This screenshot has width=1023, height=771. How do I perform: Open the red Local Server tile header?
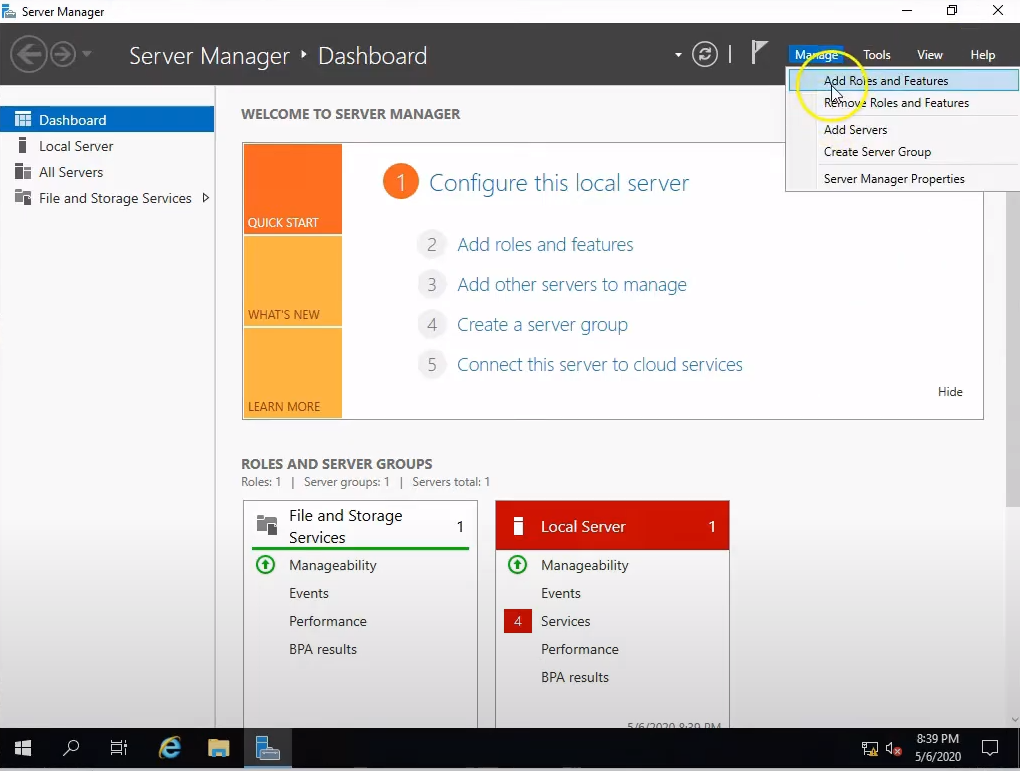tap(612, 526)
